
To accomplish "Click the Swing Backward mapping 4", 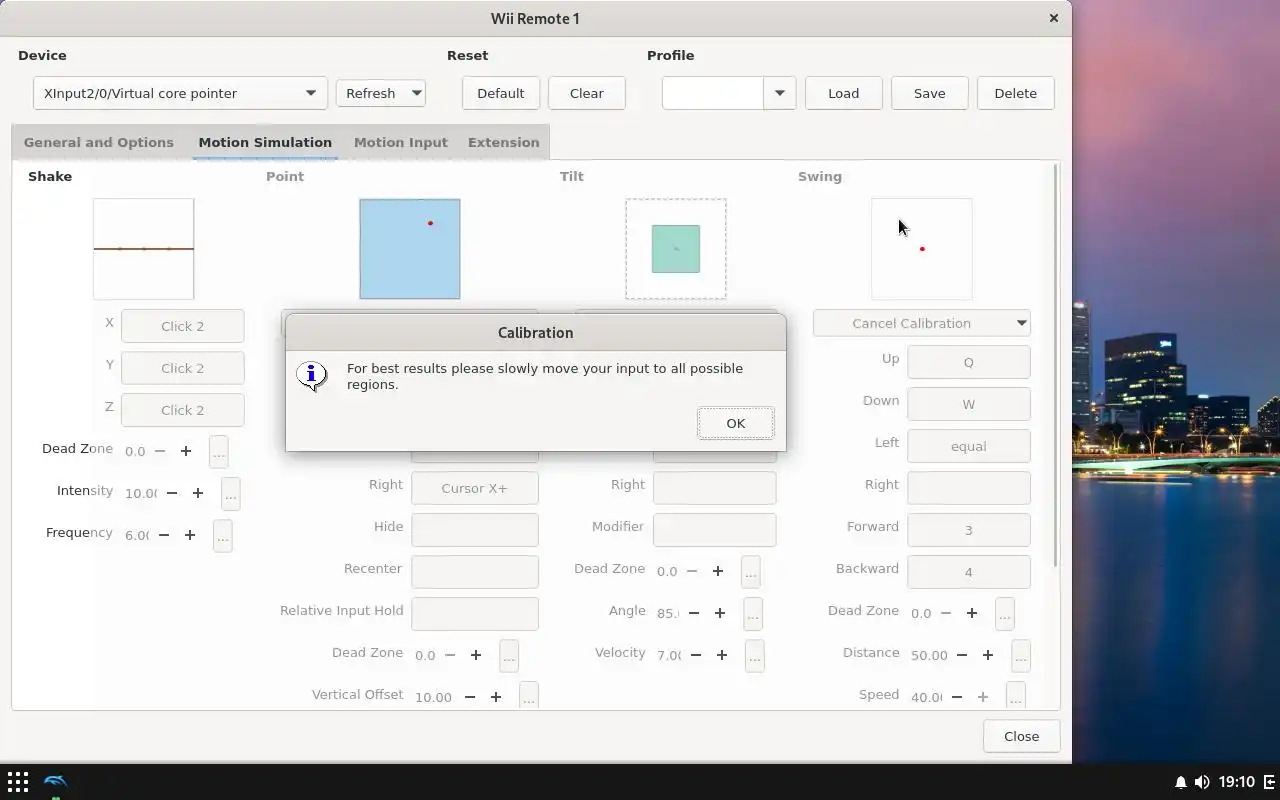I will click(968, 572).
